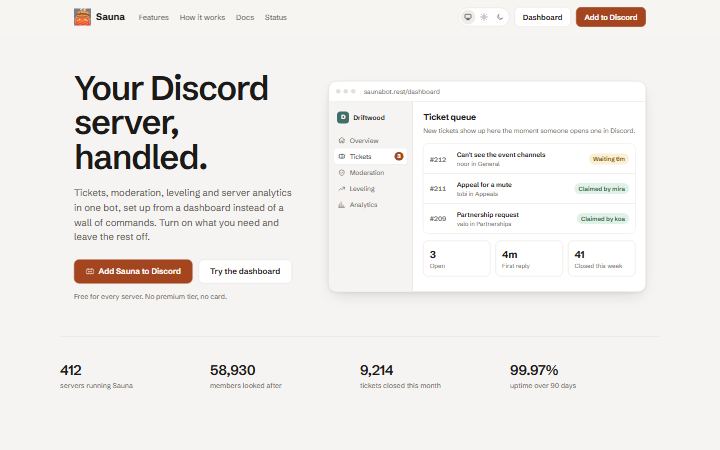Viewport: 720px width, 450px height.
Task: Select Leveling in the sidebar
Action: 370,189
